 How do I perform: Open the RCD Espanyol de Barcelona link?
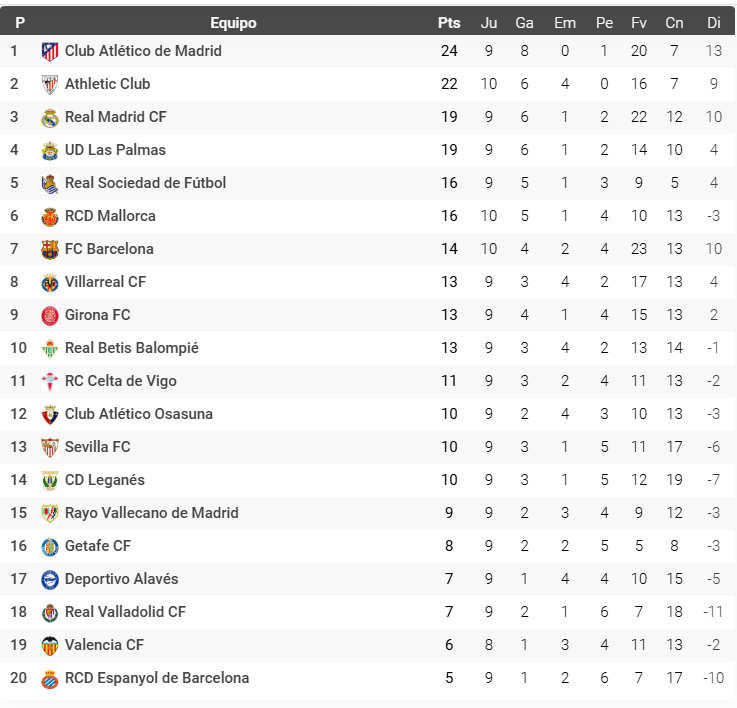click(157, 678)
